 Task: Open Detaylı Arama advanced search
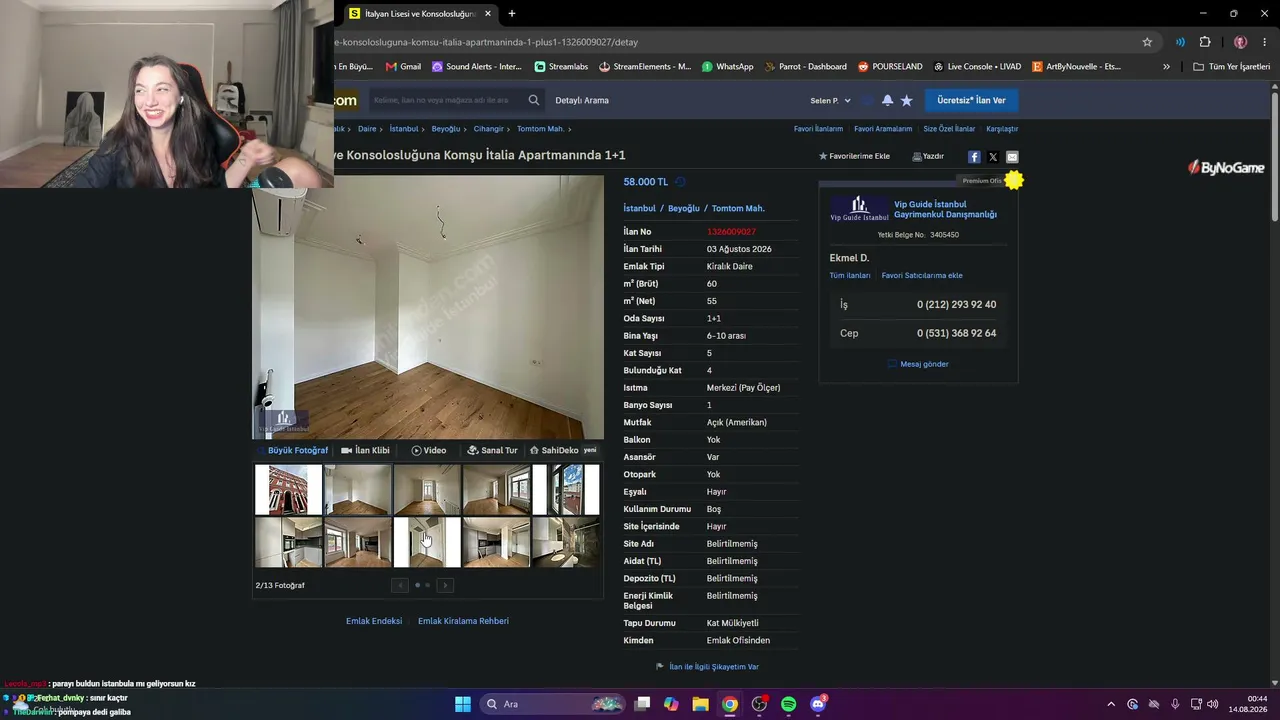point(582,100)
